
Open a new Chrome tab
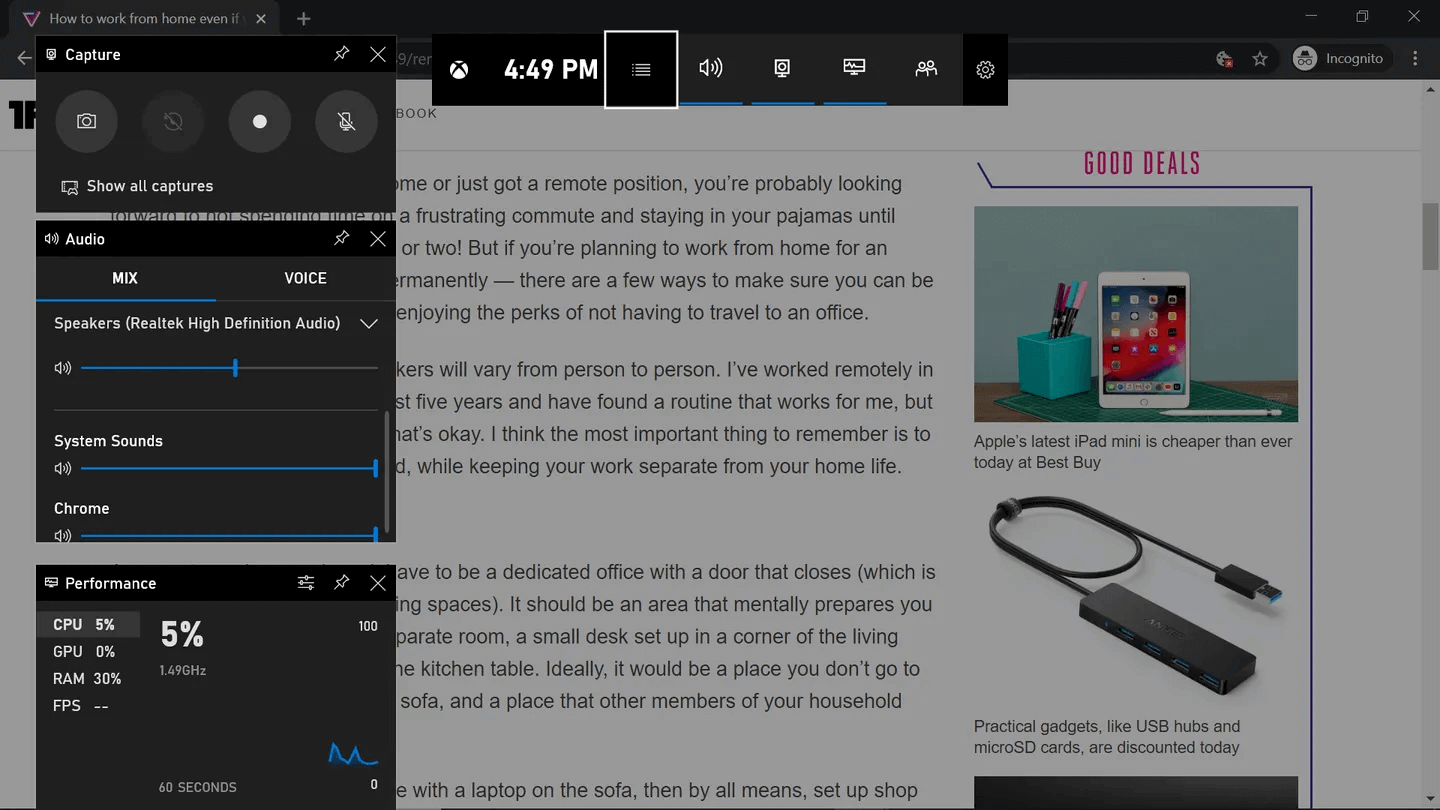tap(304, 18)
